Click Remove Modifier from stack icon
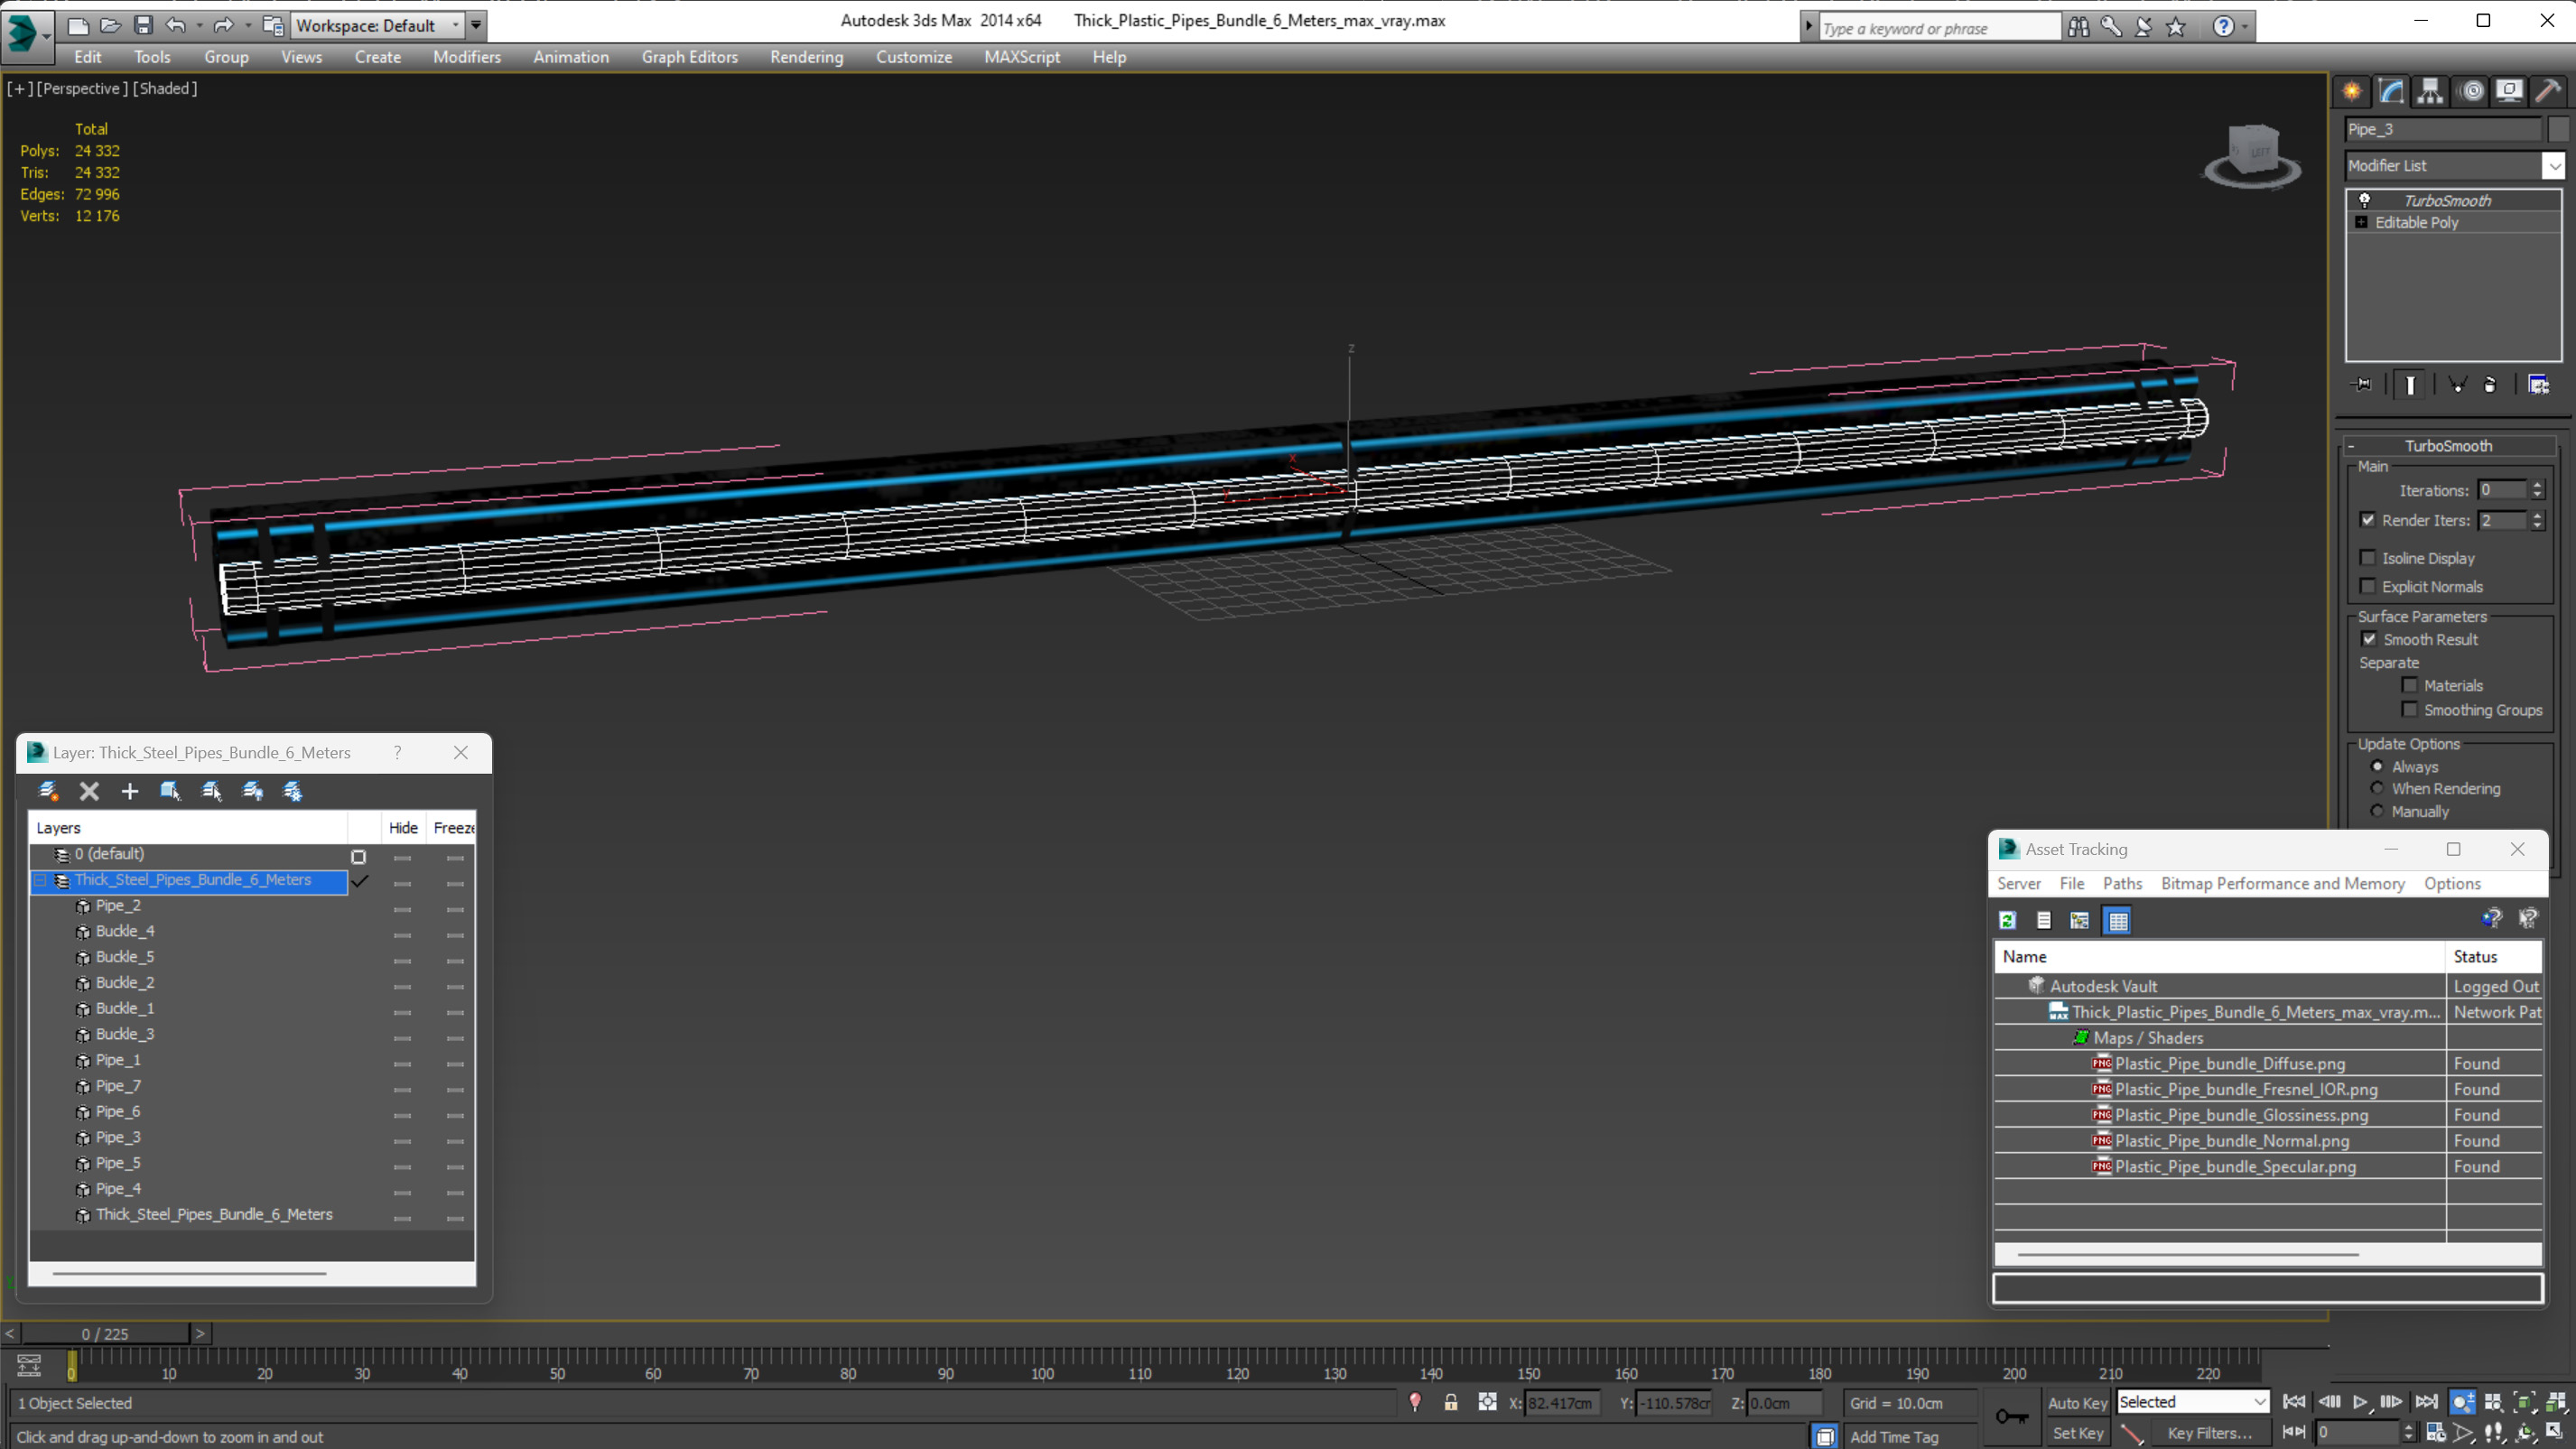 pyautogui.click(x=2490, y=385)
